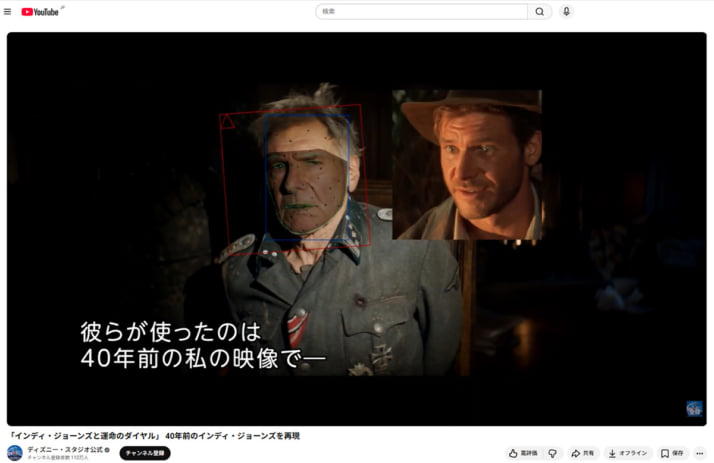
Task: Download video with オフライン button
Action: click(627, 453)
